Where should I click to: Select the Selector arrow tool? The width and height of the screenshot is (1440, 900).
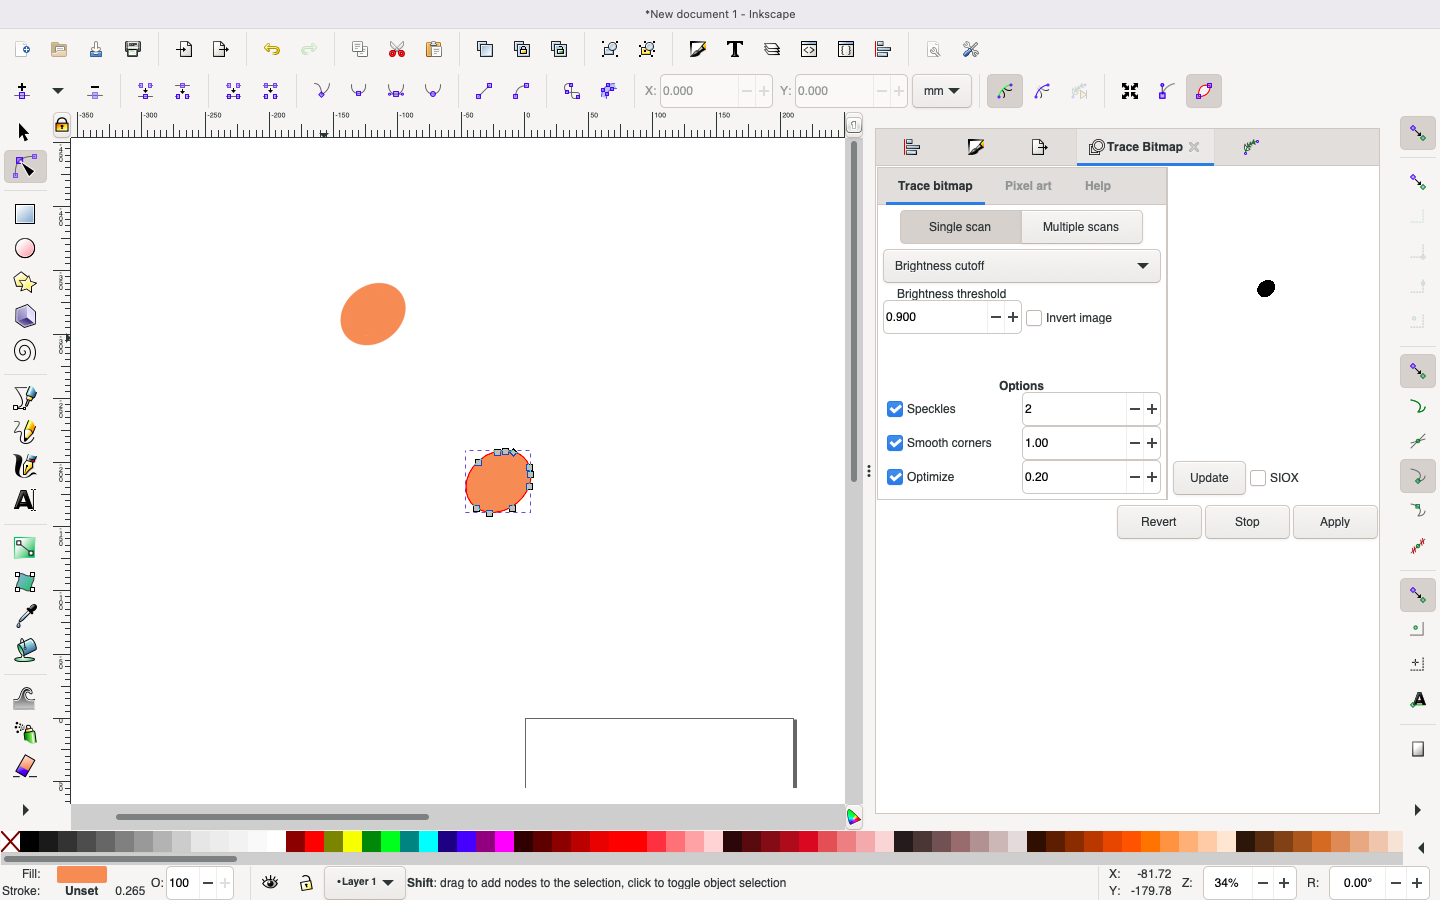tap(24, 132)
